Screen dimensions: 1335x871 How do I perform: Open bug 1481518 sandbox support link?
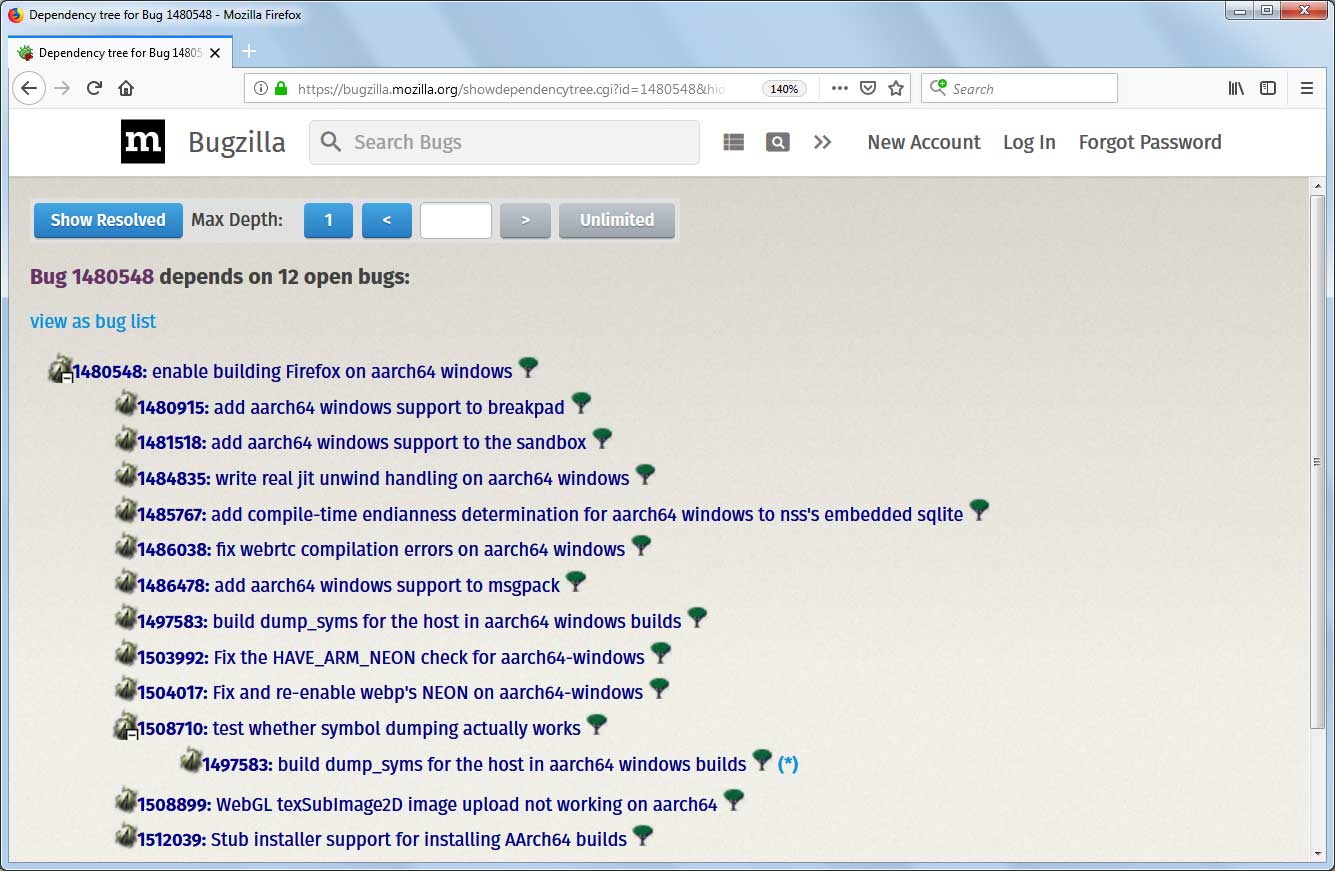(362, 442)
